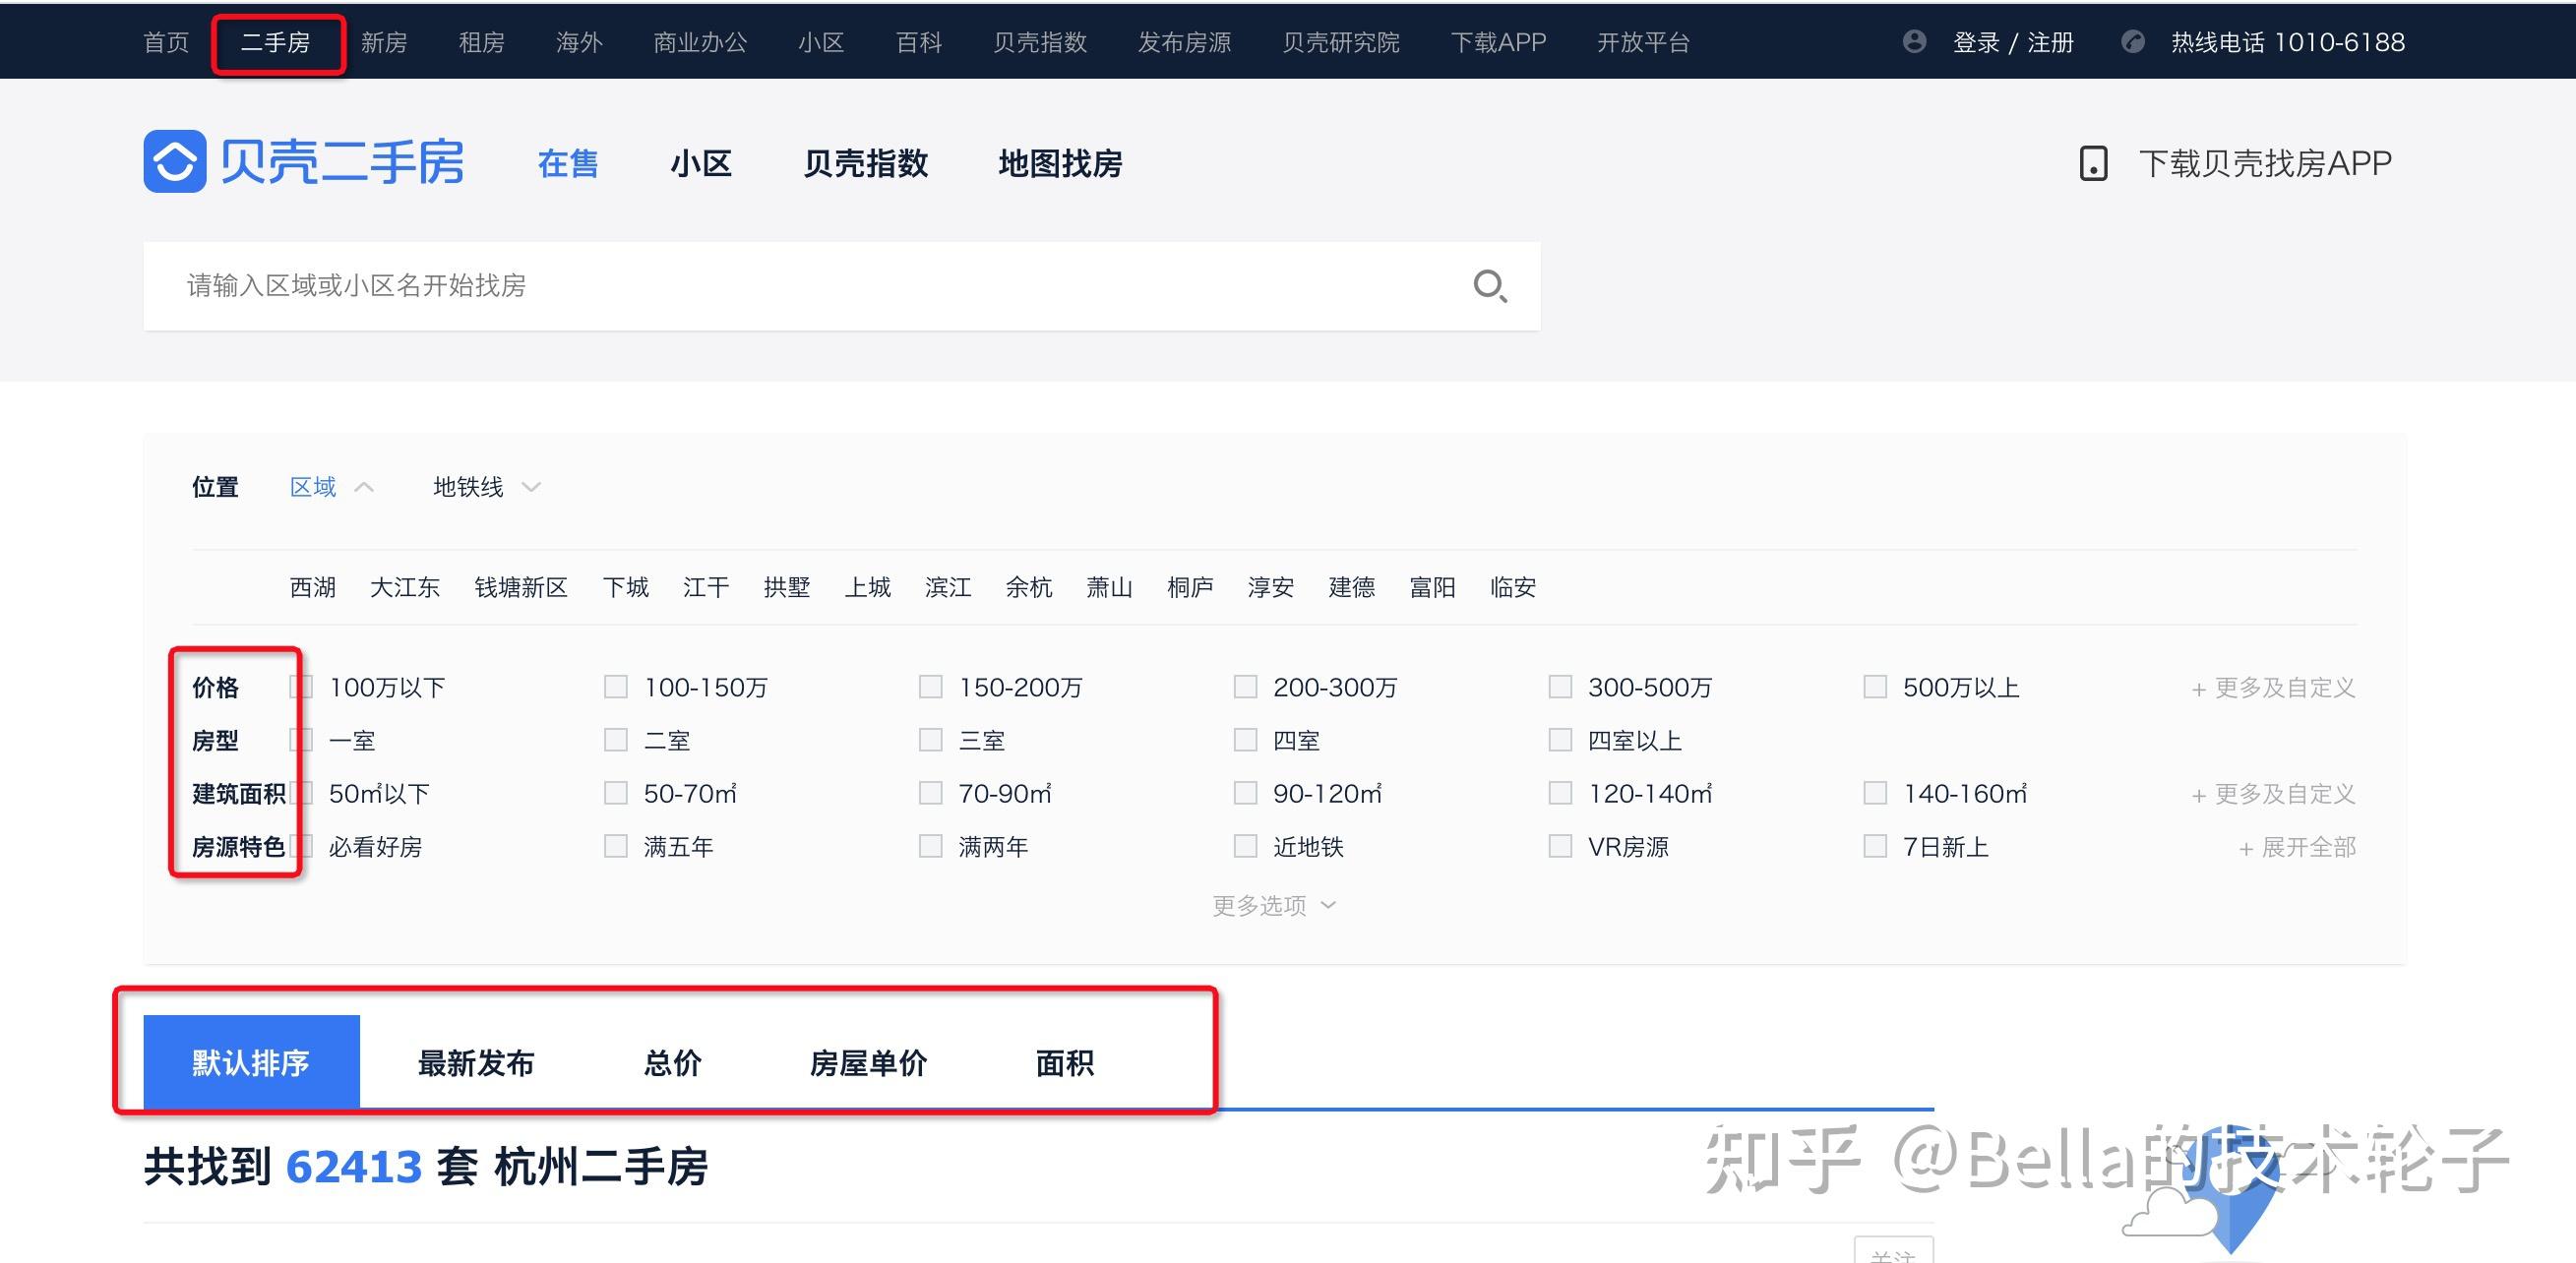Sort listings by 总价
This screenshot has height=1263, width=2576.
tap(673, 1062)
